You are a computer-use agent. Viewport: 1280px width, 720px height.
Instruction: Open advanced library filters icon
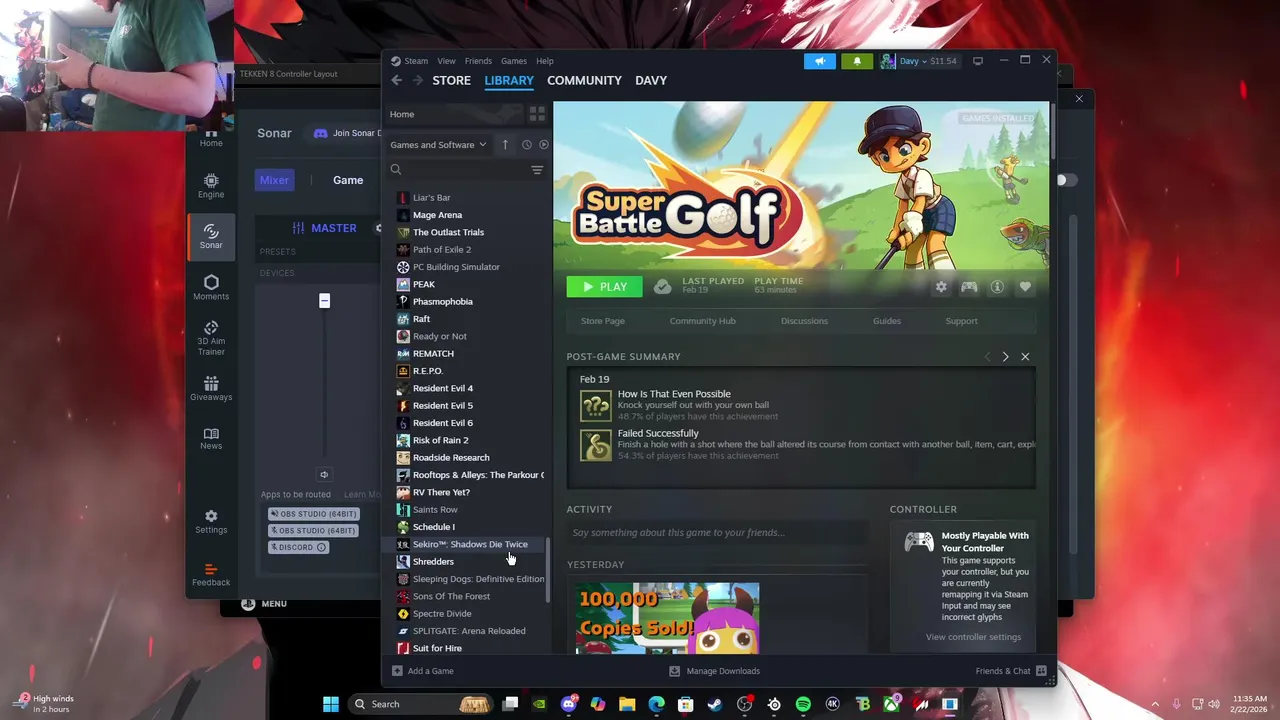pyautogui.click(x=537, y=170)
